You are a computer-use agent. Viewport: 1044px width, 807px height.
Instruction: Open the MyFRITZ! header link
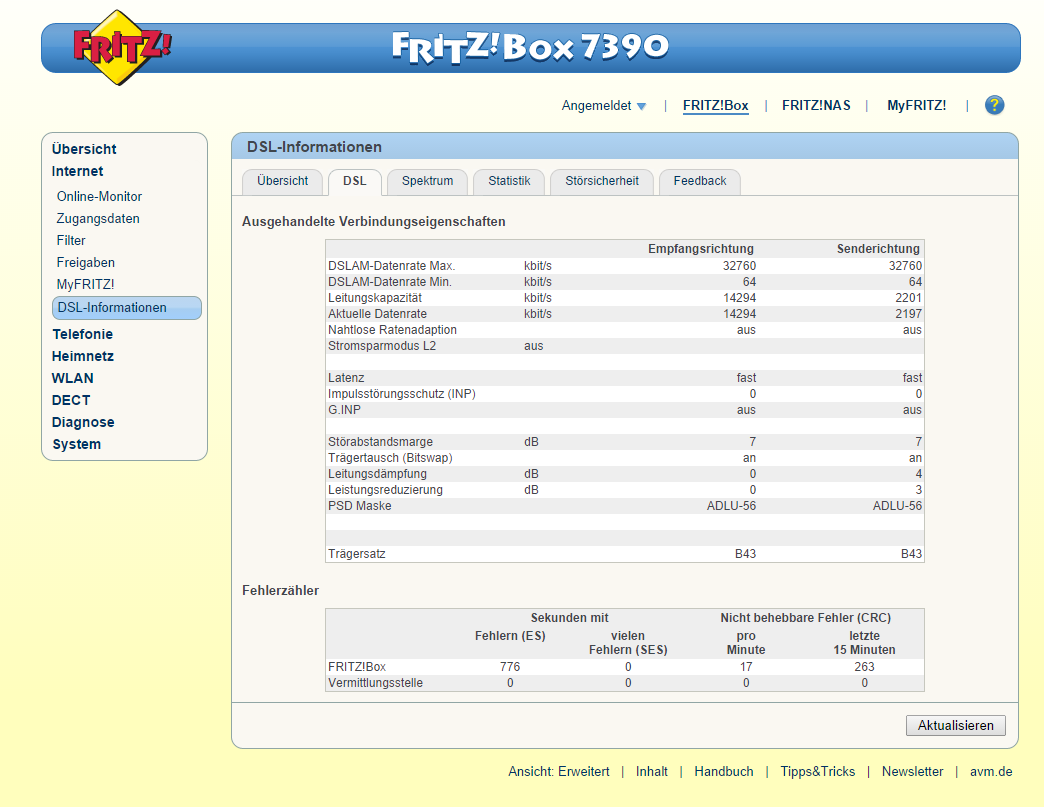[916, 105]
